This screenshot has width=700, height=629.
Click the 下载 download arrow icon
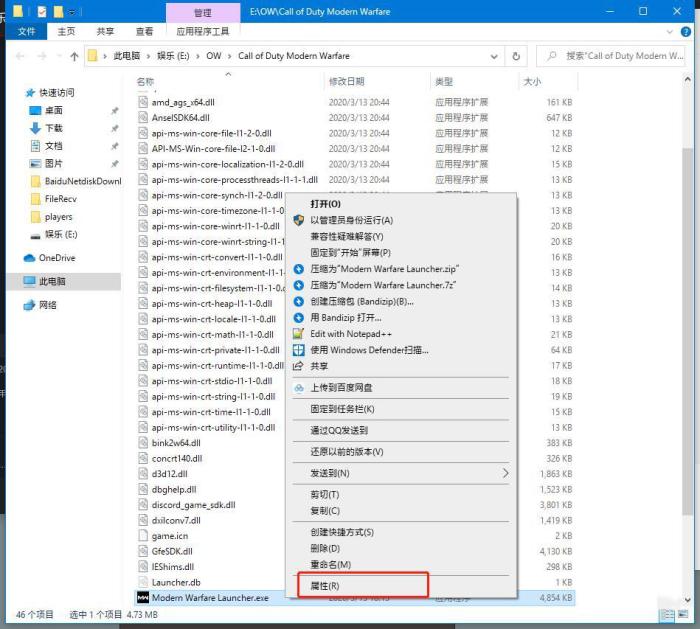(x=35, y=129)
